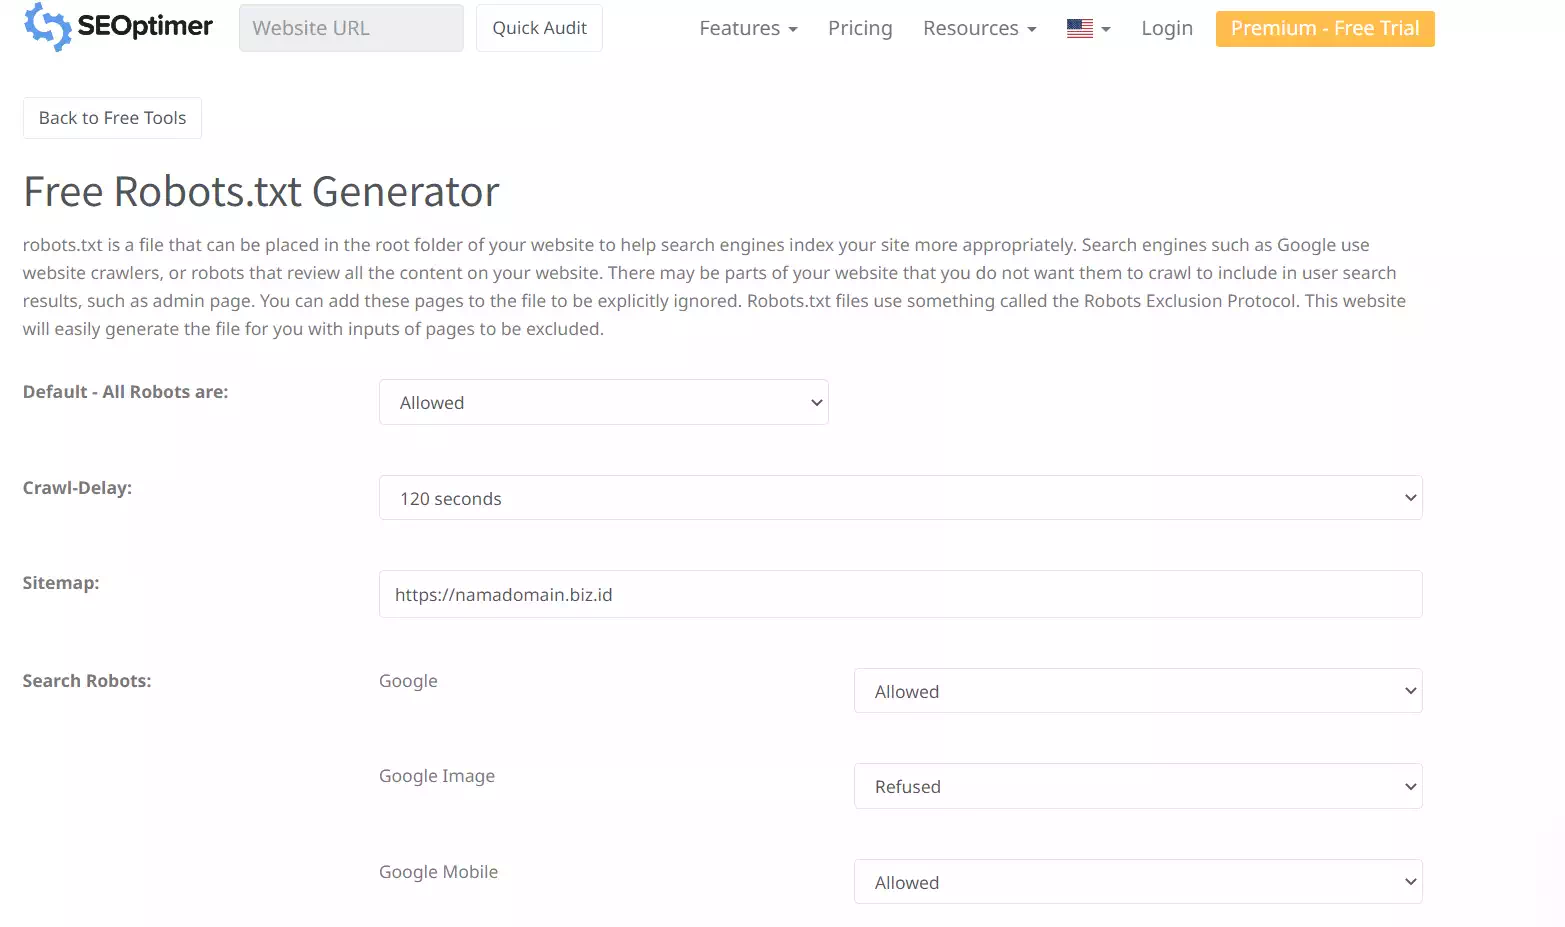Click the Search Robots label
1565x927 pixels.
click(87, 681)
